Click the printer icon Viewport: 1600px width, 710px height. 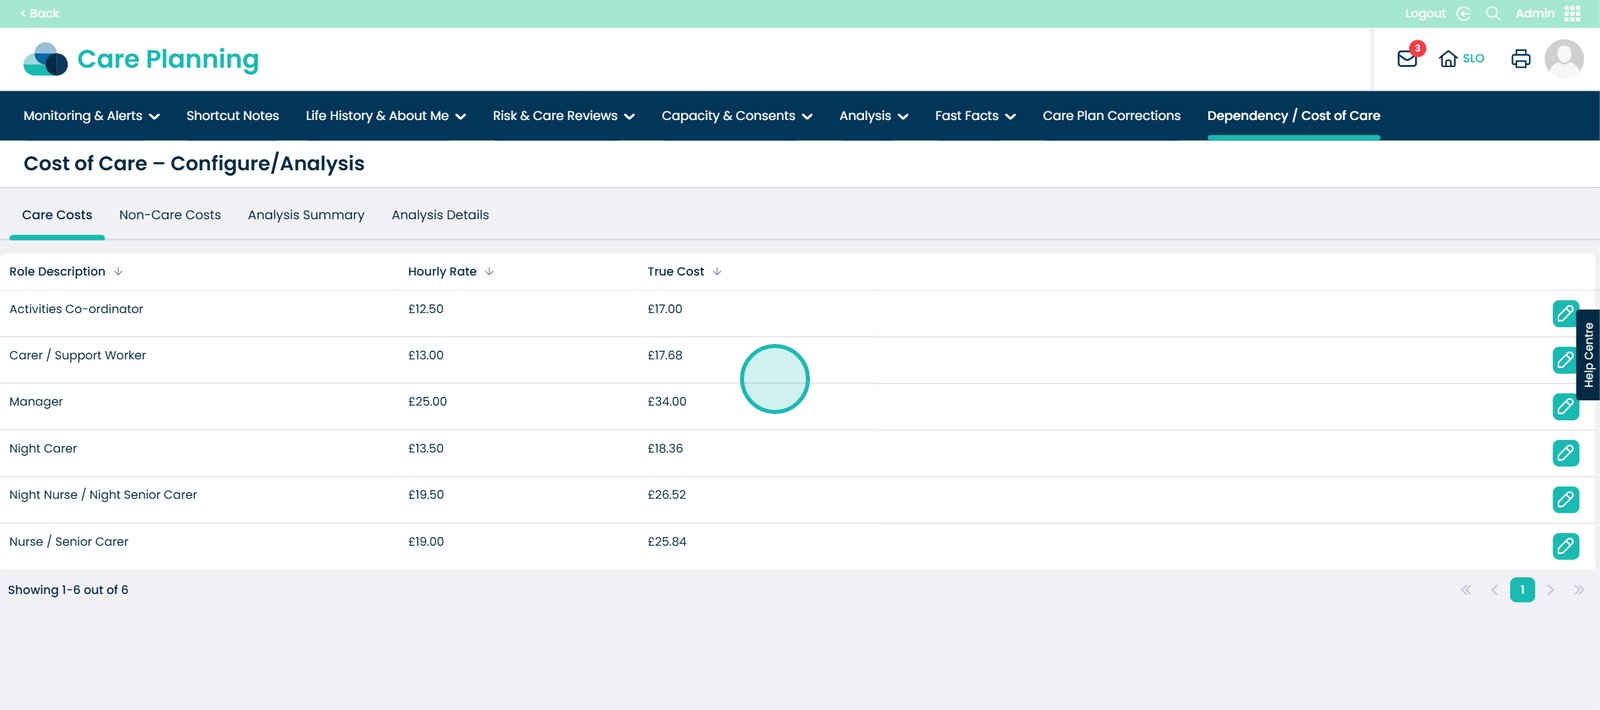[x=1520, y=59]
